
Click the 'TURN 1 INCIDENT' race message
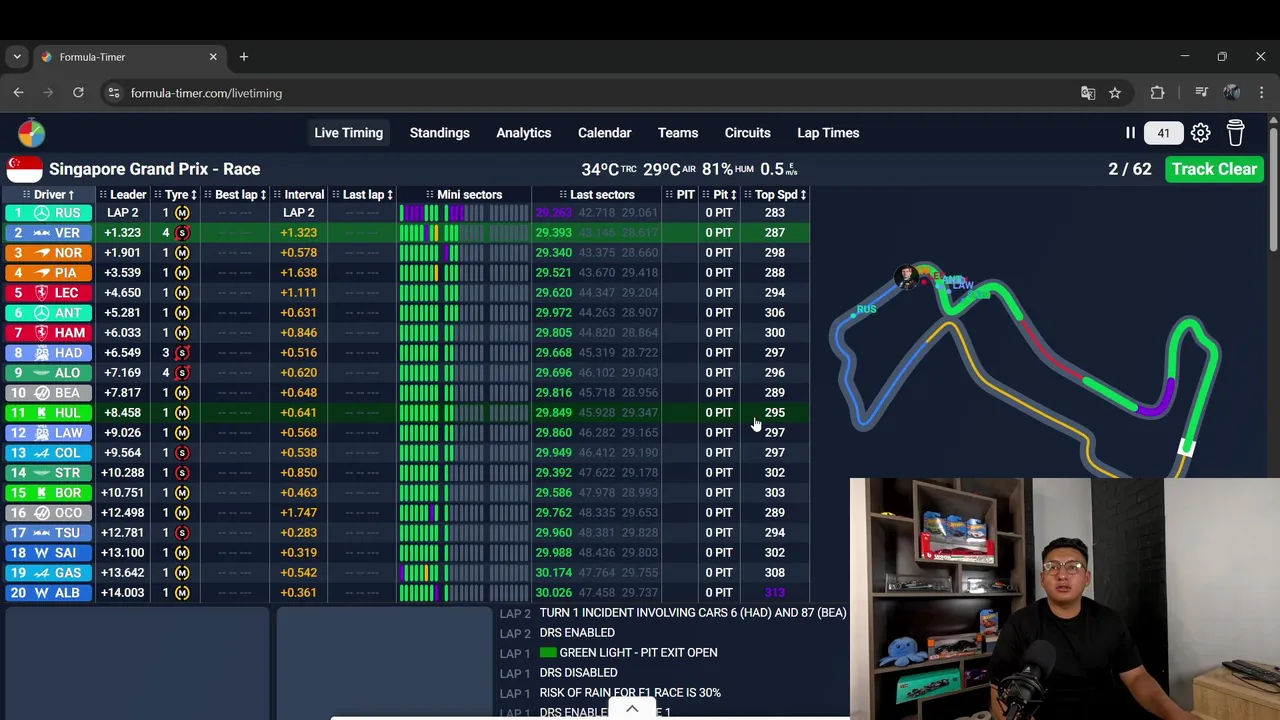(x=692, y=613)
